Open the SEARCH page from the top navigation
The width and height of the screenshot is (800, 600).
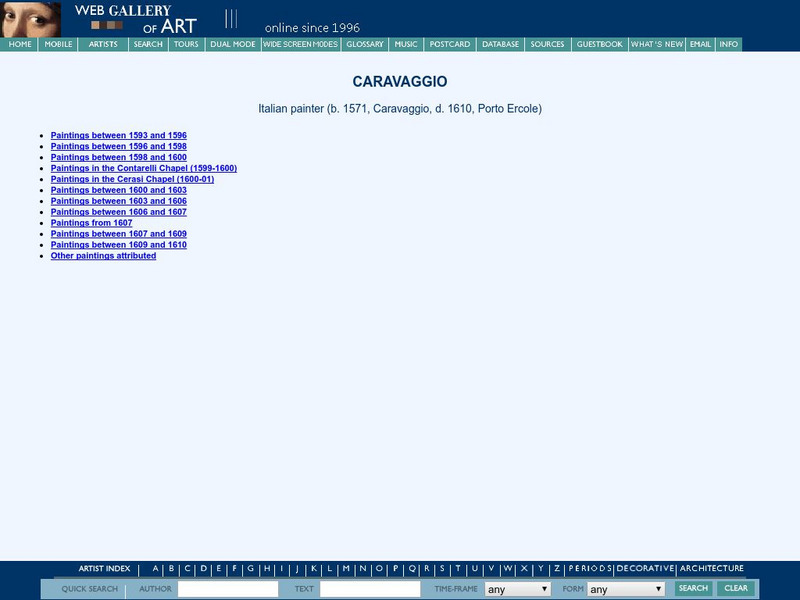(x=148, y=44)
